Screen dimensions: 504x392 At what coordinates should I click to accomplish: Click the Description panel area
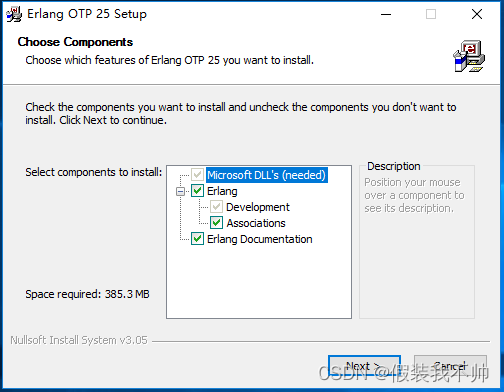click(417, 242)
